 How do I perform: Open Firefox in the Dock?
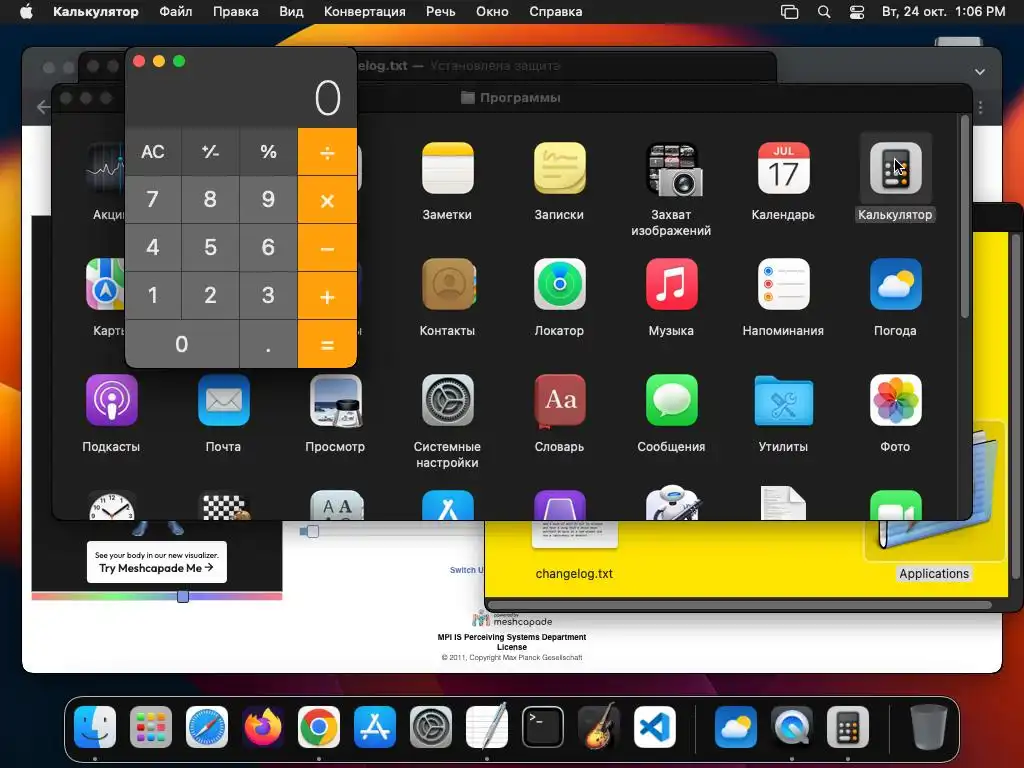pos(263,727)
